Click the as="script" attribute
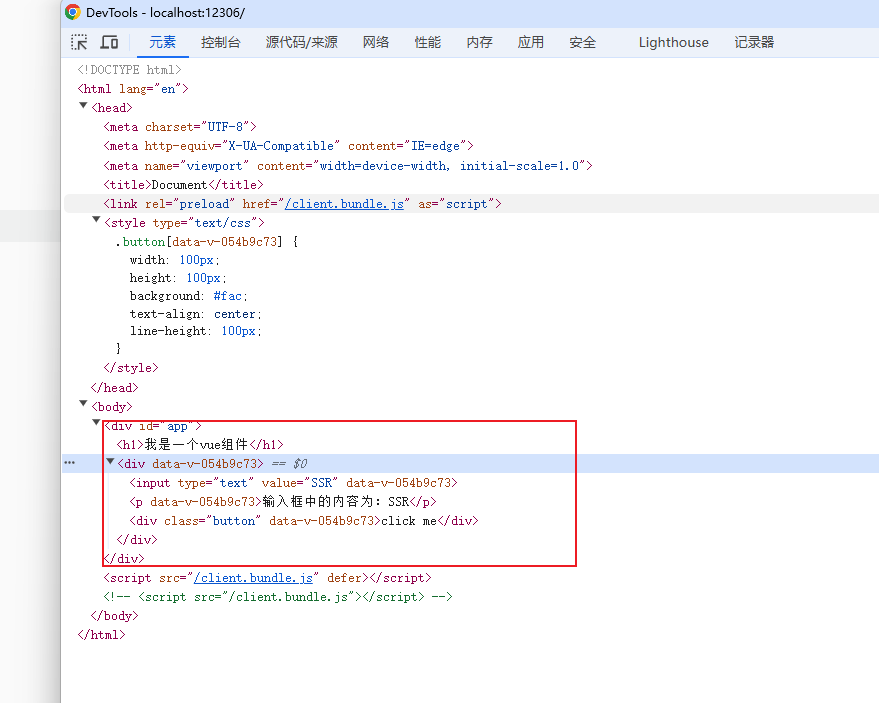This screenshot has height=703, width=879. [456, 204]
